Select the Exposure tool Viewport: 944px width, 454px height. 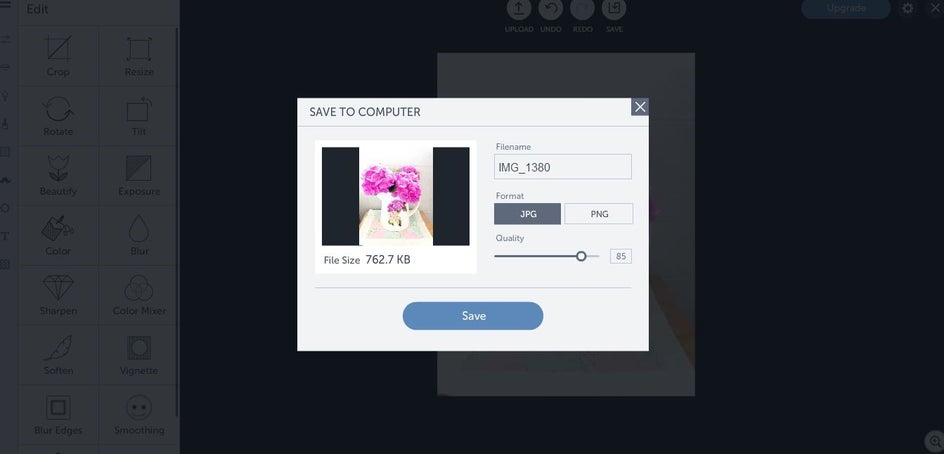[139, 169]
